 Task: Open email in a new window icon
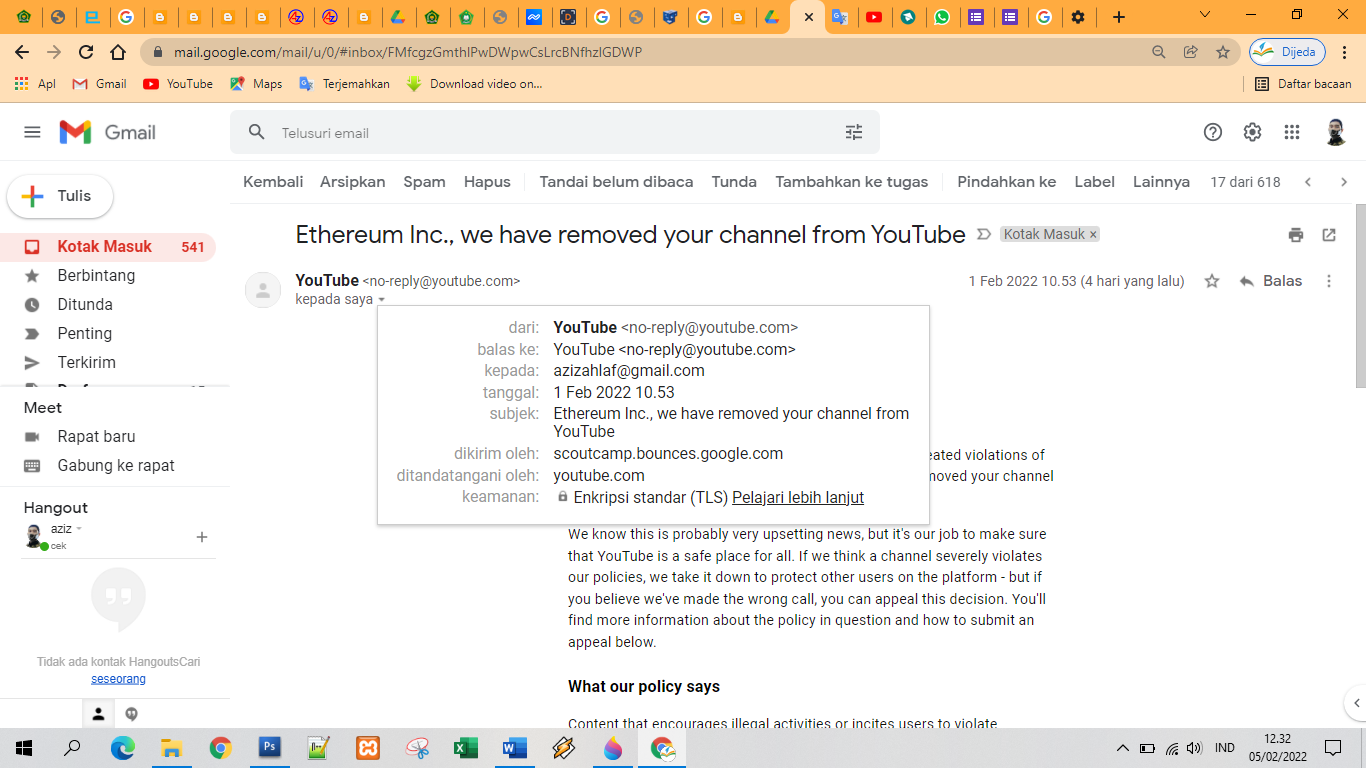click(1329, 235)
